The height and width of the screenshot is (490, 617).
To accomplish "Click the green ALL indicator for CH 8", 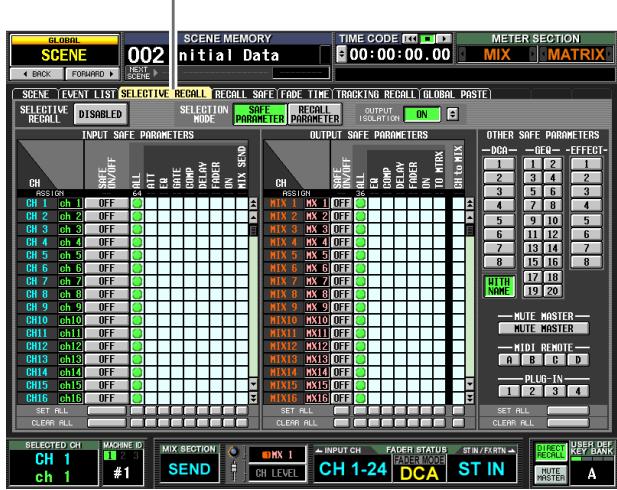I will pyautogui.click(x=137, y=294).
